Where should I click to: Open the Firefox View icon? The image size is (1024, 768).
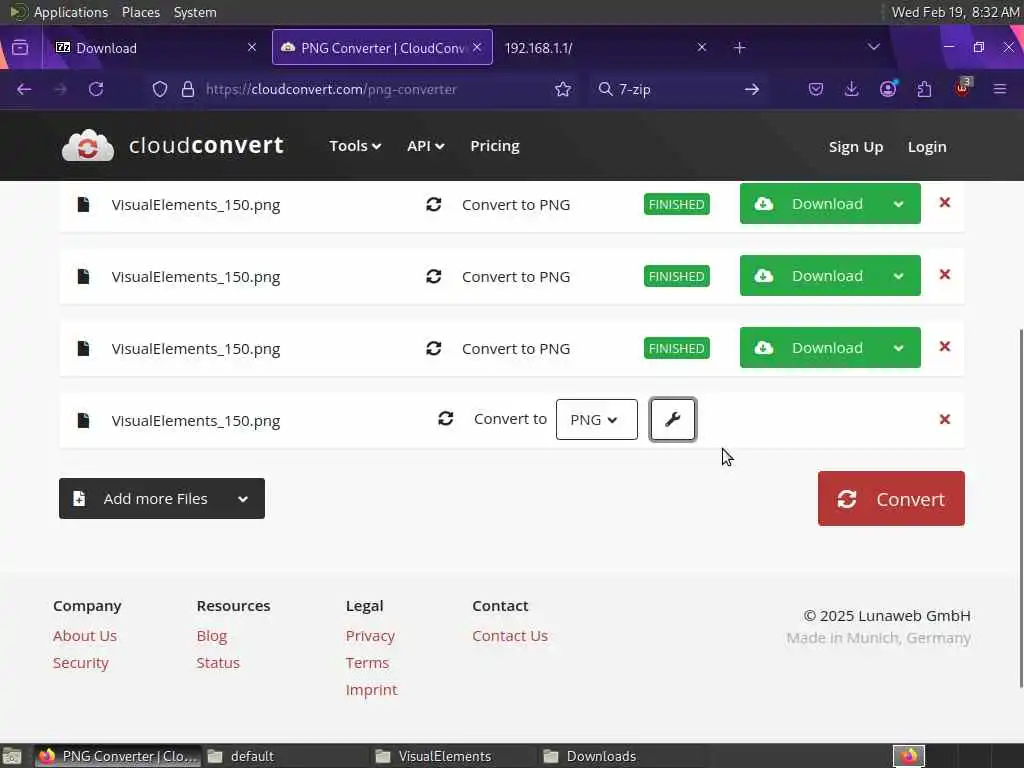tap(20, 48)
